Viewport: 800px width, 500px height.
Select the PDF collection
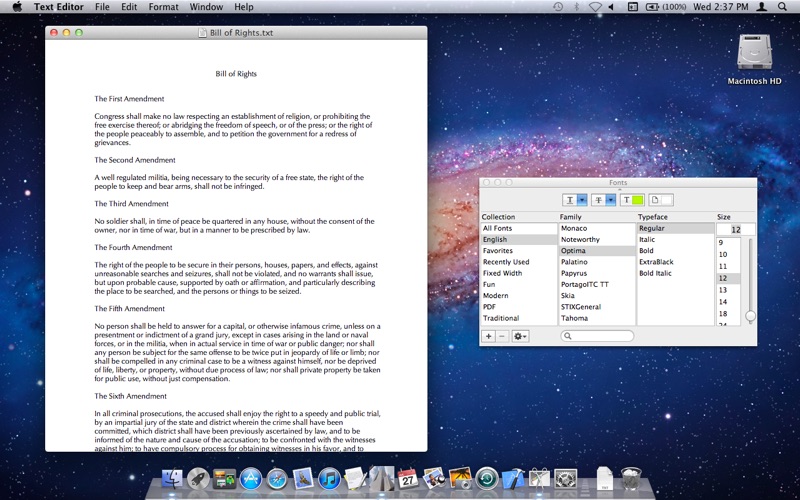tap(519, 307)
